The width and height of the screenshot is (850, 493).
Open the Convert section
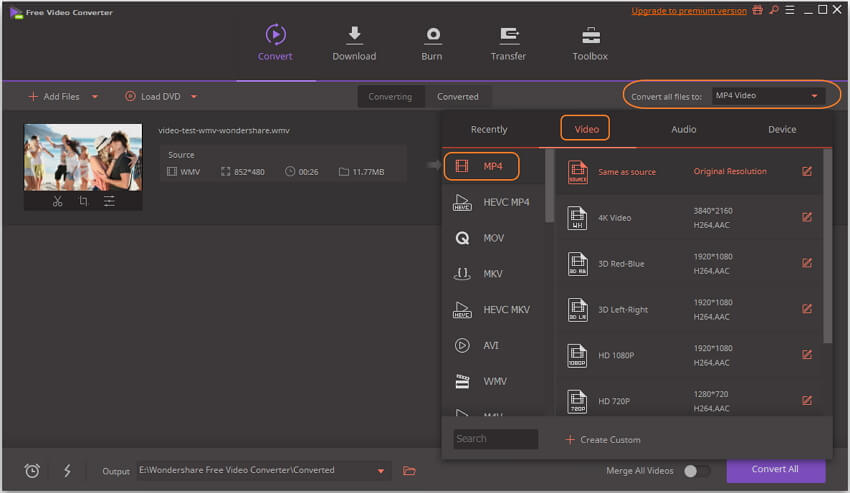coord(275,42)
